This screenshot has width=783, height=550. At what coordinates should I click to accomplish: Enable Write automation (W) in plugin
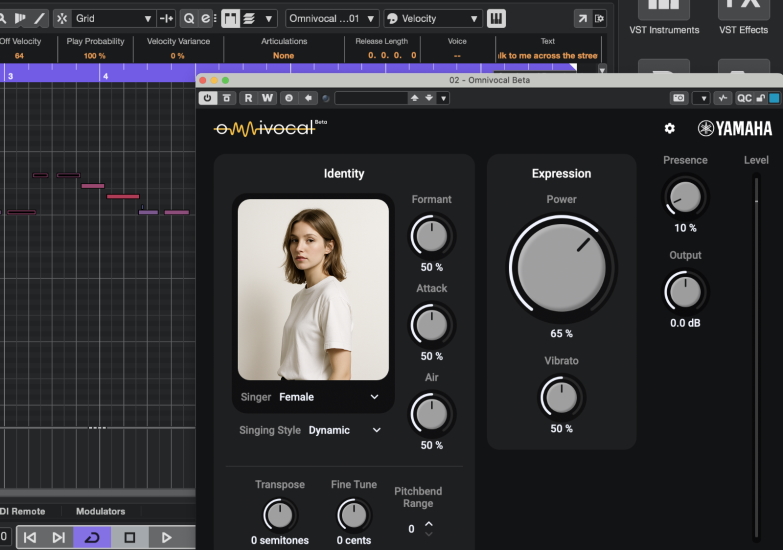click(x=268, y=98)
